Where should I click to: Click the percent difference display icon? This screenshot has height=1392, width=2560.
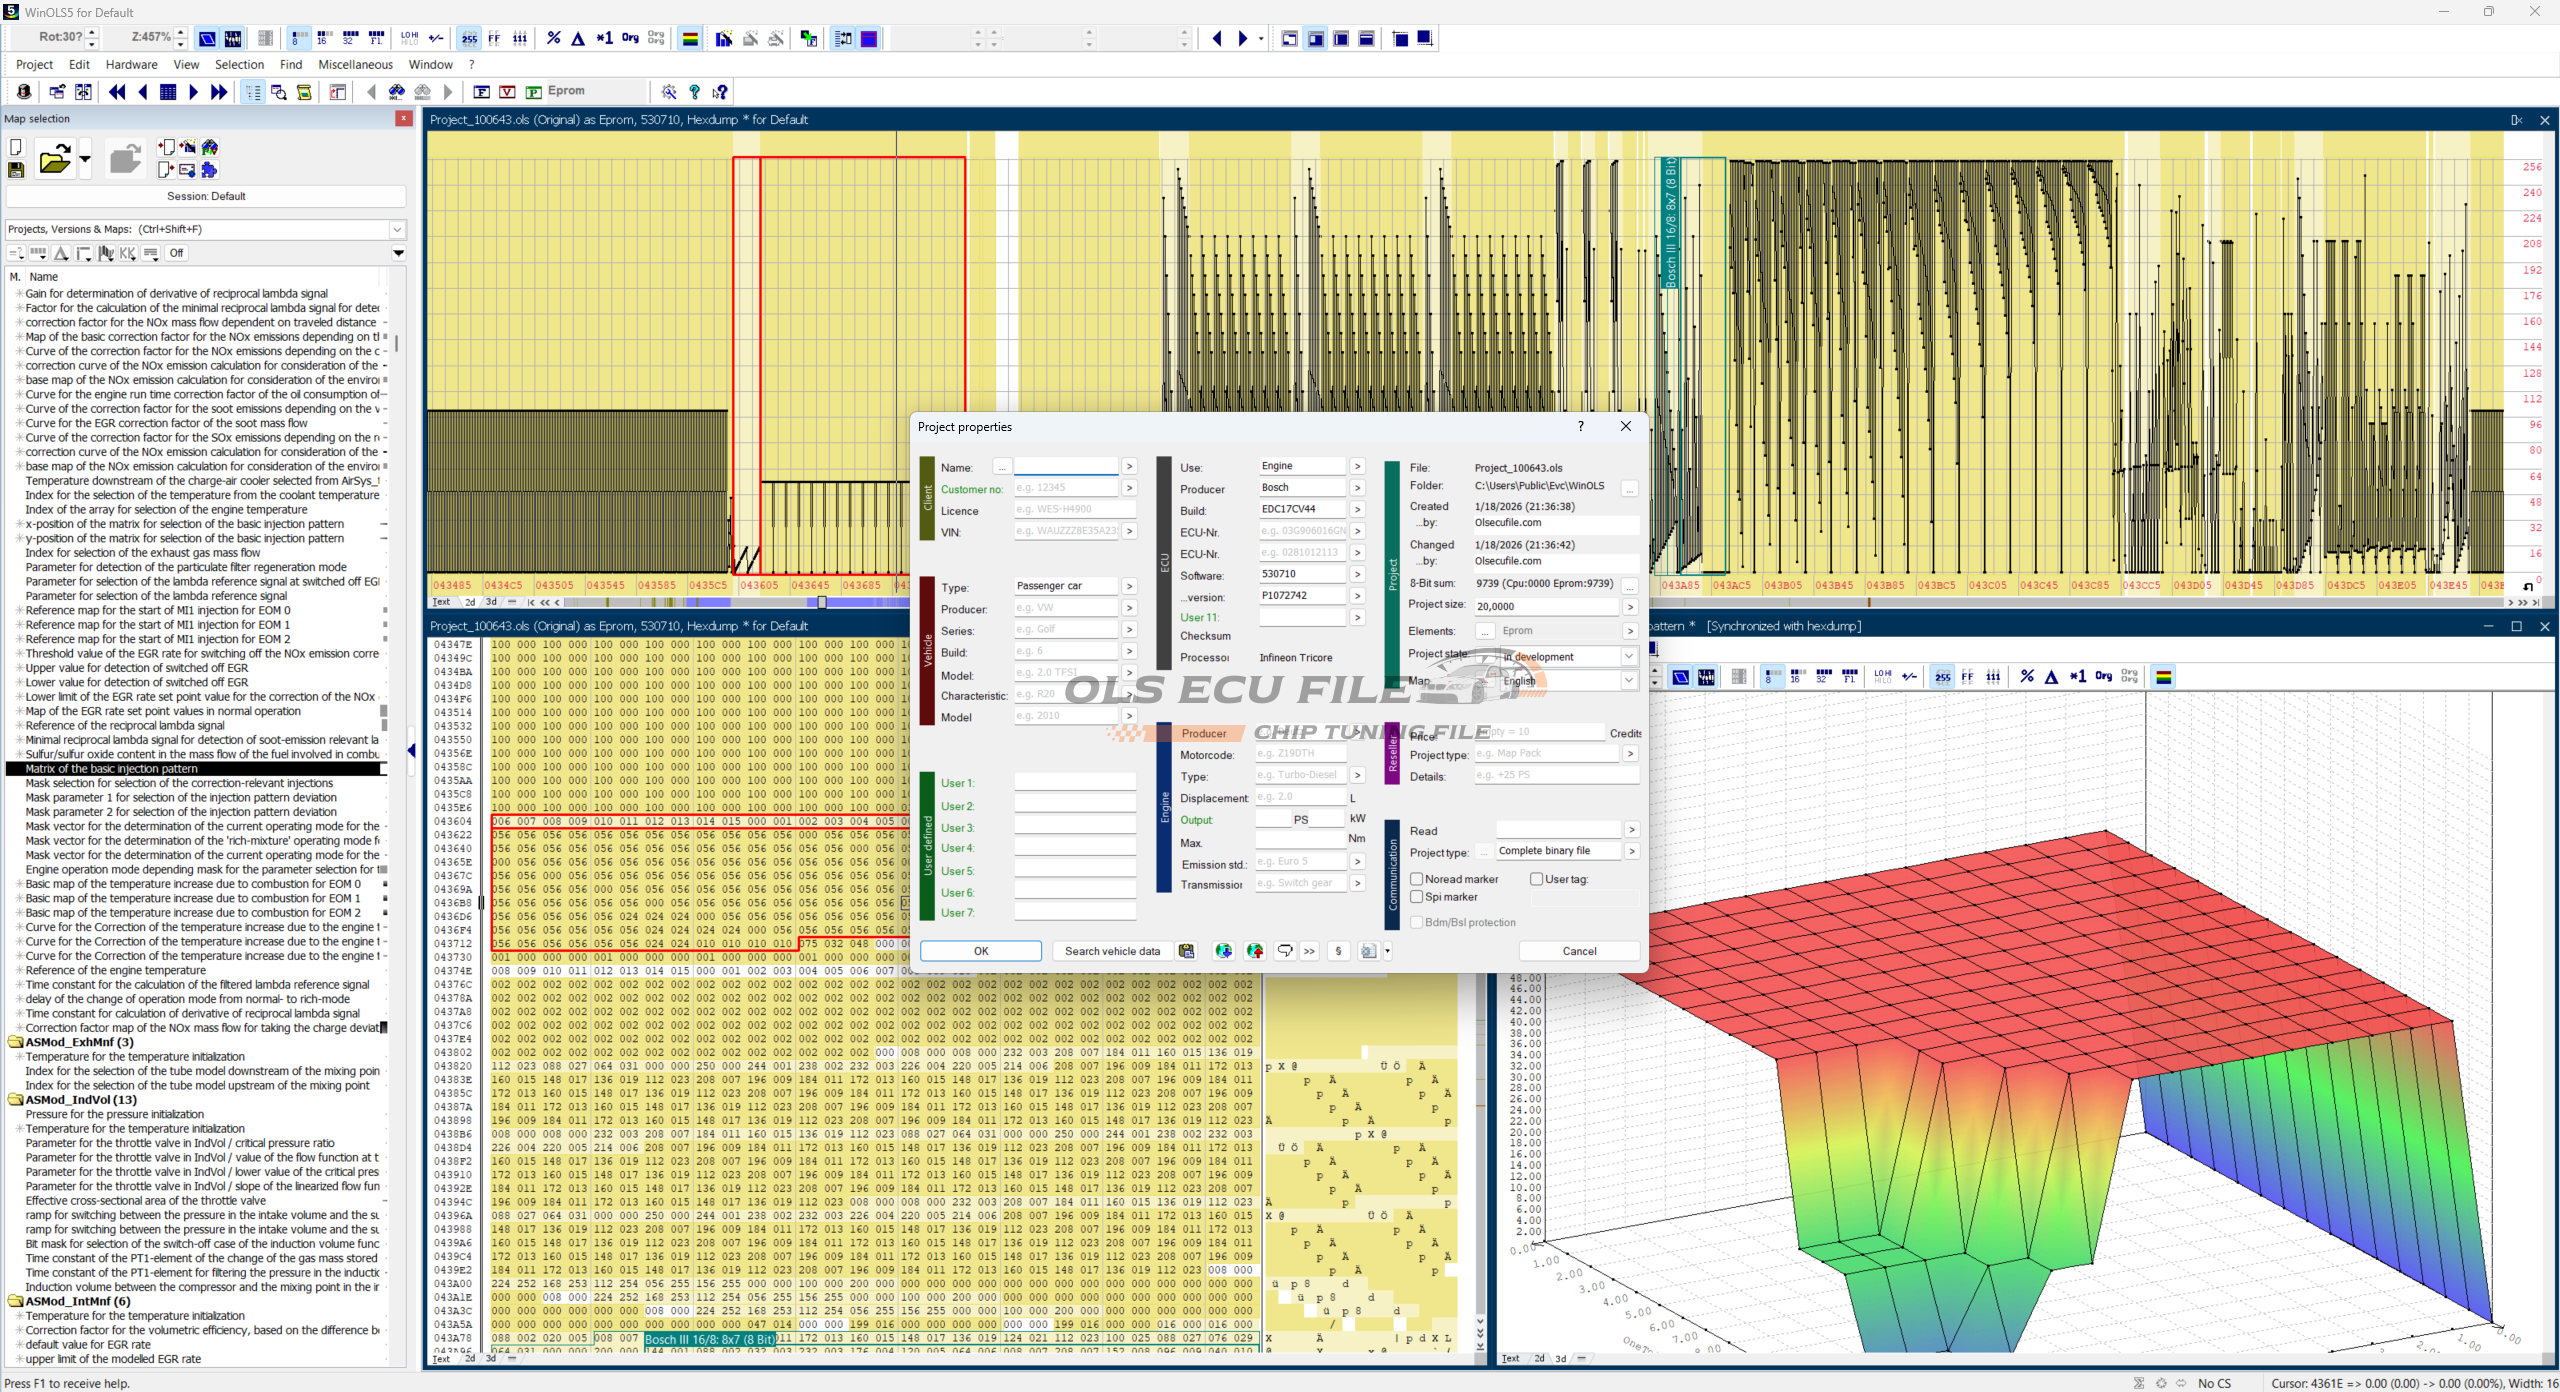click(553, 38)
